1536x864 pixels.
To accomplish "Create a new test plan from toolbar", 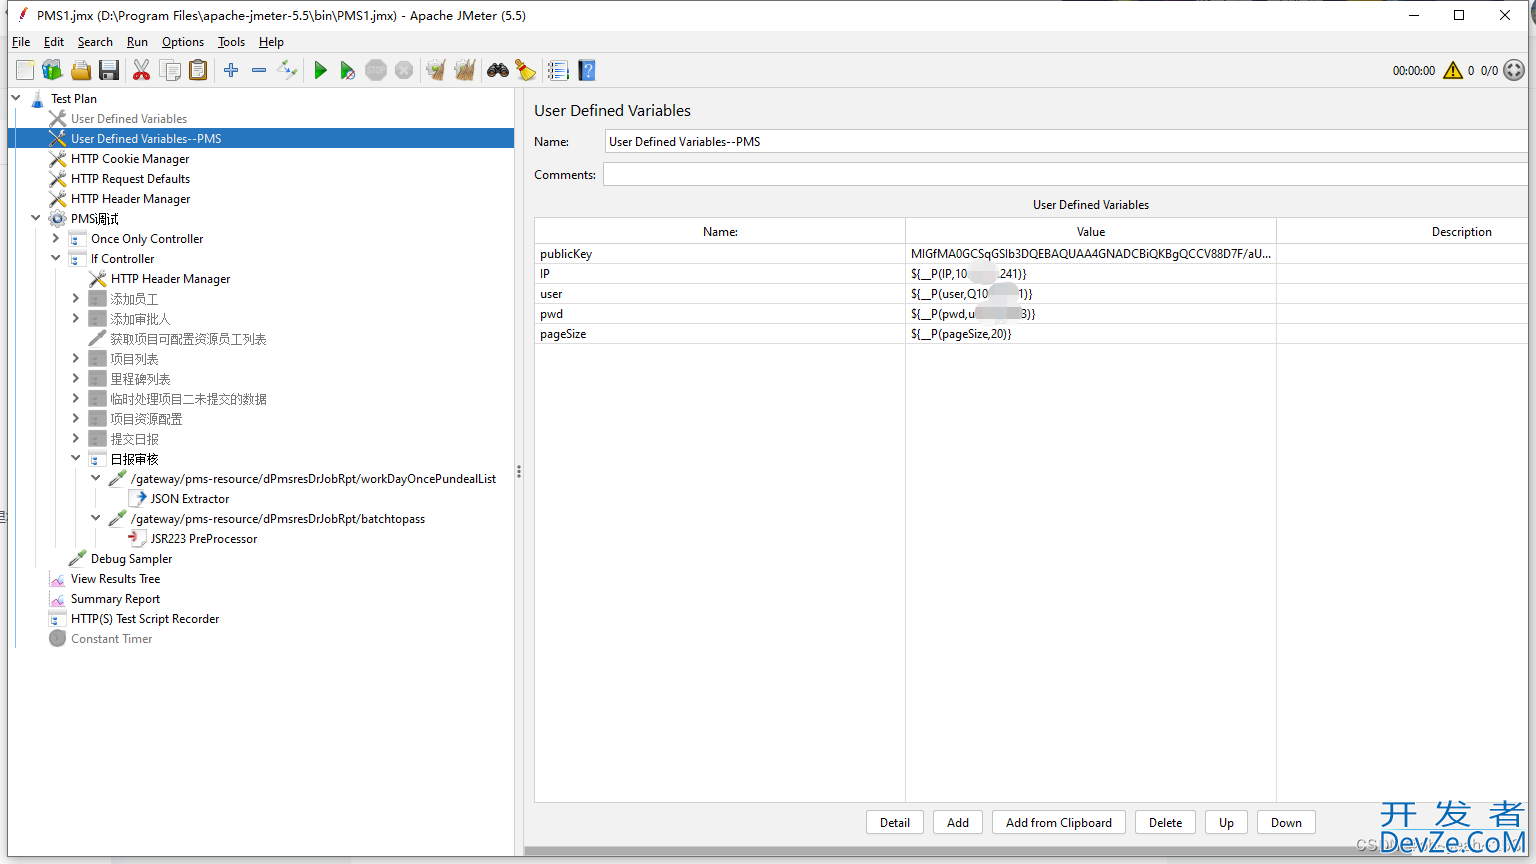I will (x=25, y=70).
